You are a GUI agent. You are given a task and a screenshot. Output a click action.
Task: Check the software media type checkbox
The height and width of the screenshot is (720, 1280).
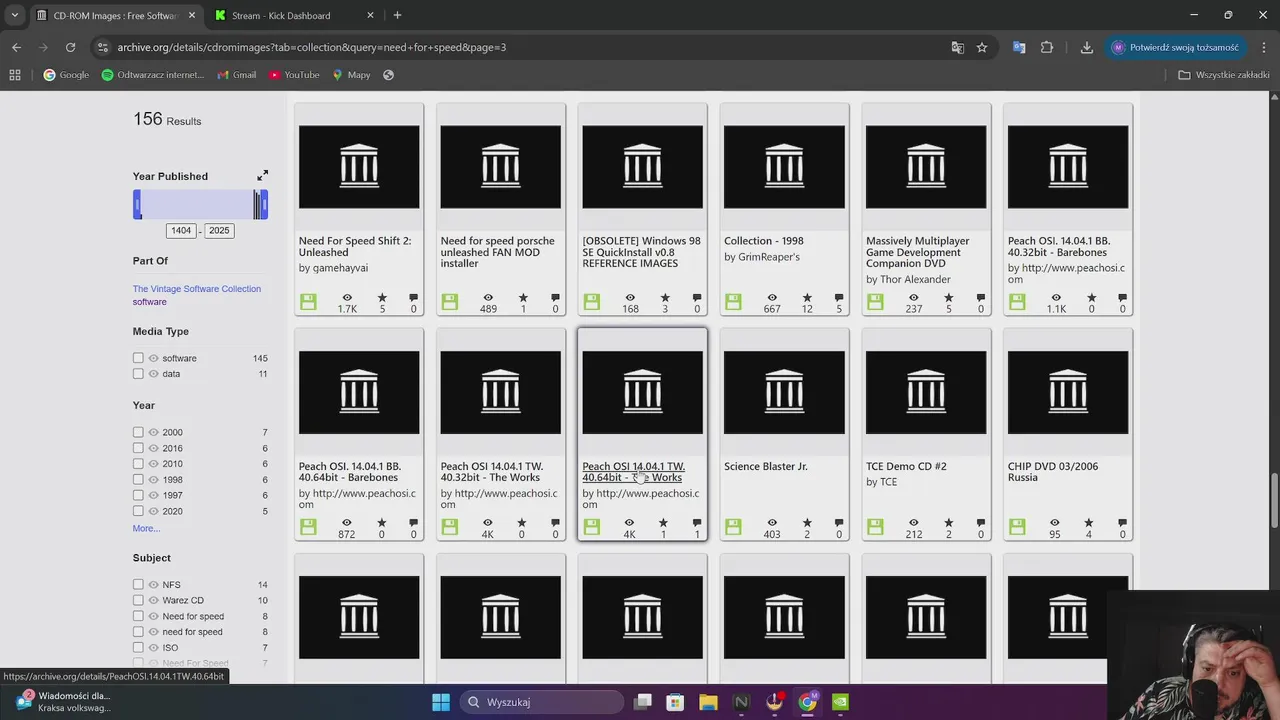coord(138,358)
